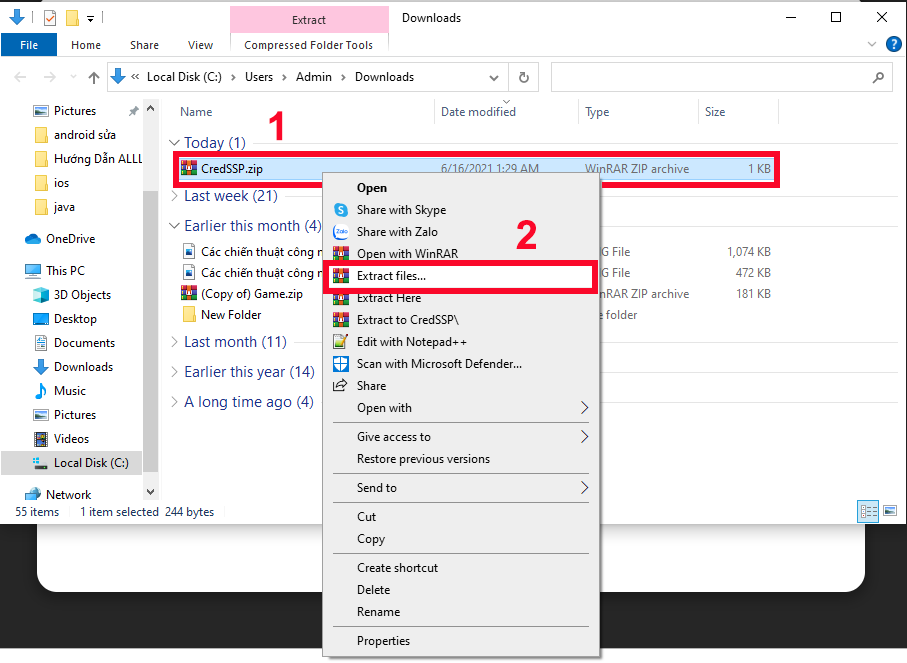907x663 pixels.
Task: Click the Scan with Microsoft Defender shield
Action: [341, 364]
